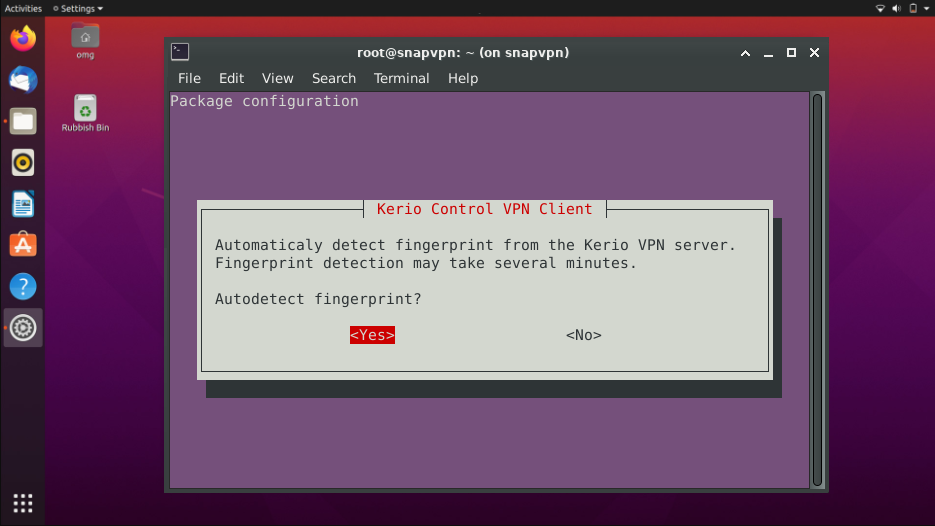The width and height of the screenshot is (935, 526).
Task: Open Activities overview
Action: (23, 8)
